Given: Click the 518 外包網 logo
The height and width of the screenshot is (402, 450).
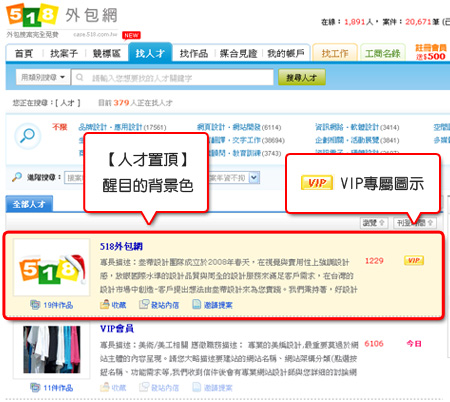Looking at the screenshot, I should pos(62,15).
